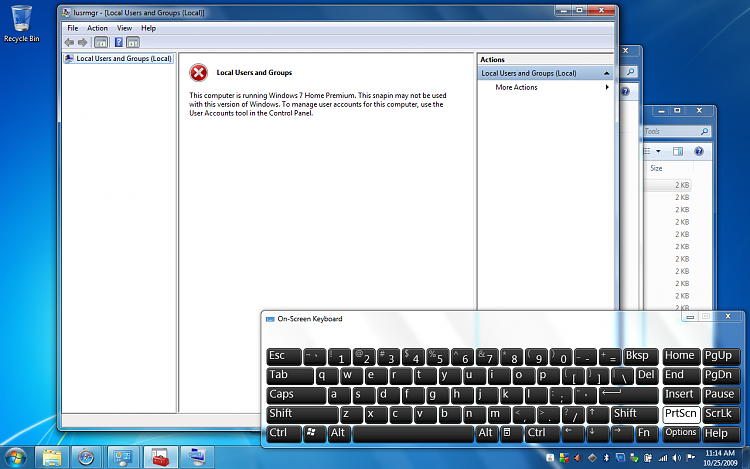Click the blue Help toolbar icon
The width and height of the screenshot is (750, 469).
119,43
